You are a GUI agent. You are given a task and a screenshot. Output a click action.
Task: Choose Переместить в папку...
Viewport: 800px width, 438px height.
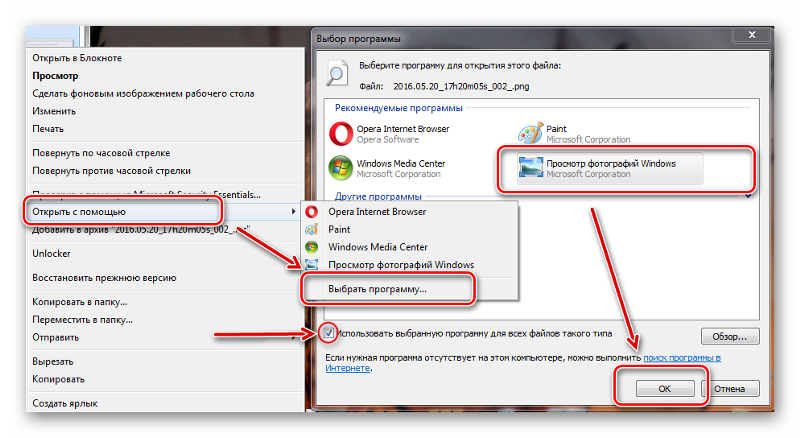(83, 320)
